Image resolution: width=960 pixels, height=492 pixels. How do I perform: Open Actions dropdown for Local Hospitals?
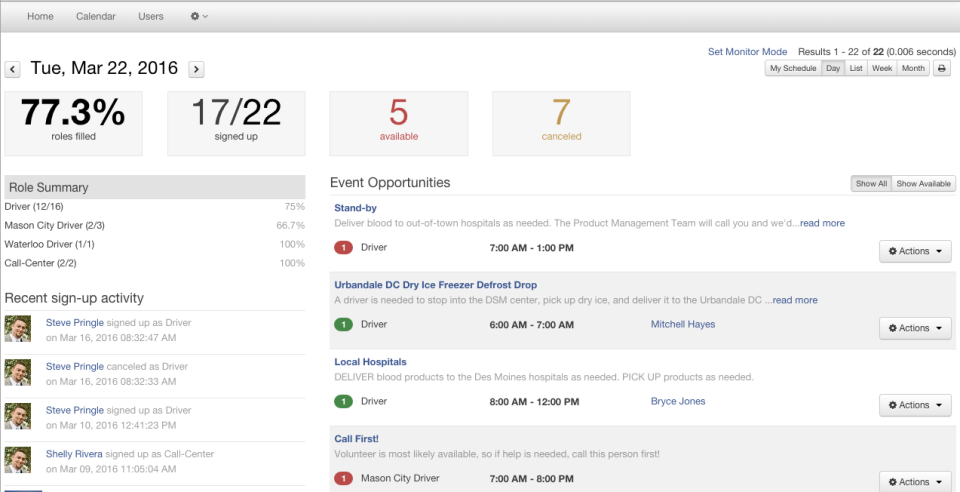pos(915,405)
